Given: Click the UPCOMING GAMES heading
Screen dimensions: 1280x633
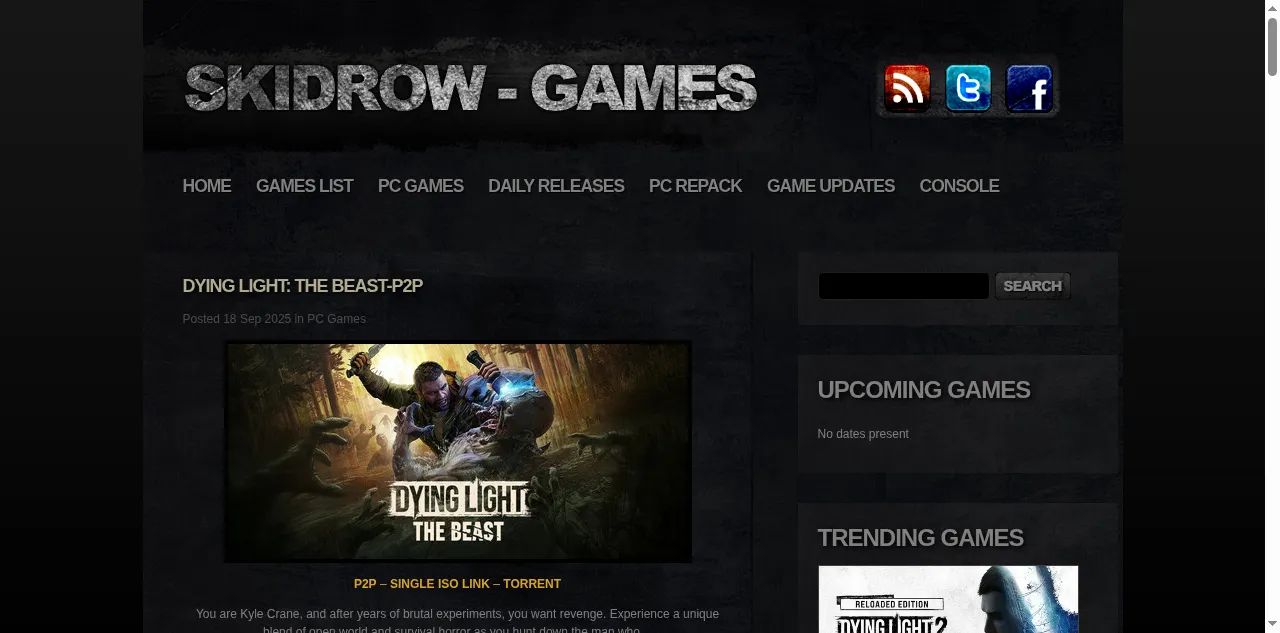Looking at the screenshot, I should (924, 390).
